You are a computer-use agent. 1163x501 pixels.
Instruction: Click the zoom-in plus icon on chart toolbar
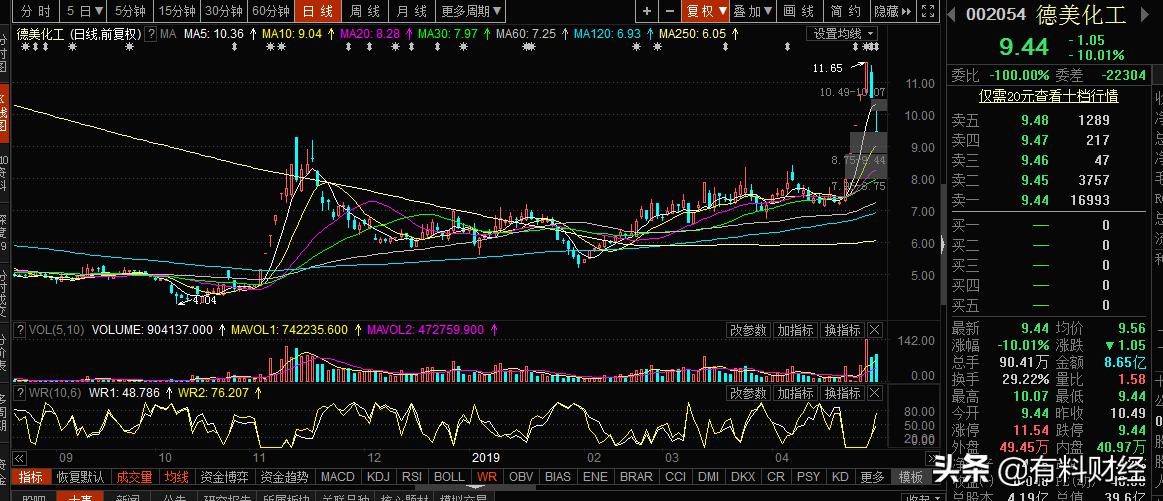647,11
